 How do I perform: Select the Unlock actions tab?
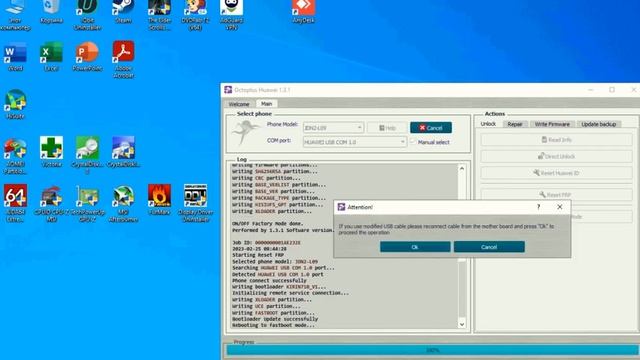(x=488, y=124)
